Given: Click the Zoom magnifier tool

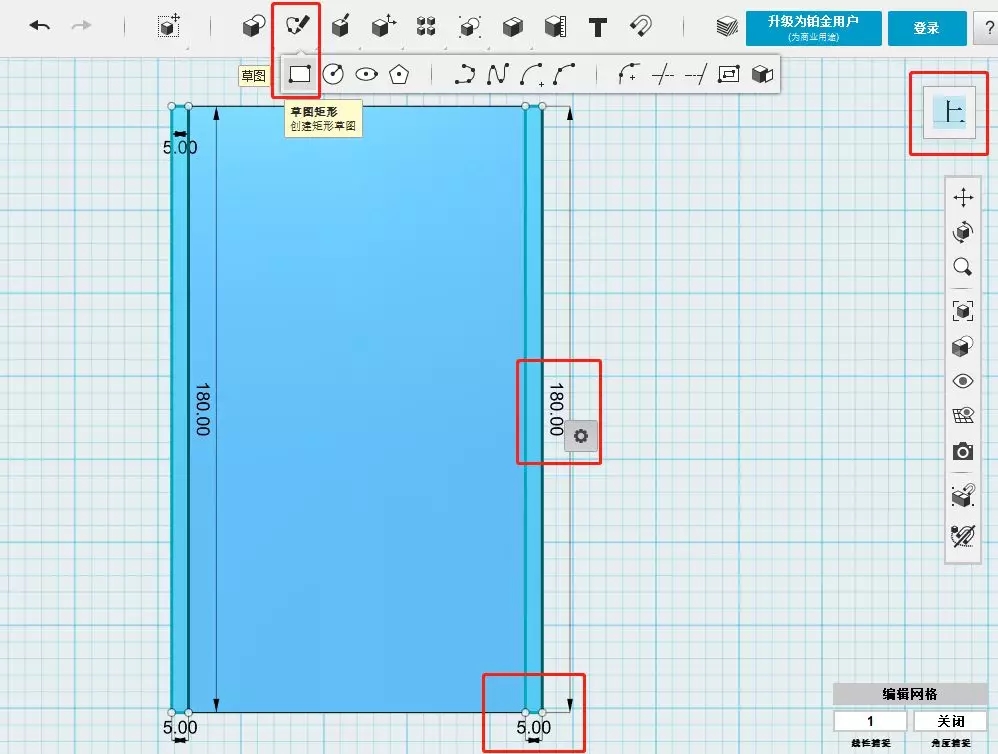Looking at the screenshot, I should click(x=963, y=267).
